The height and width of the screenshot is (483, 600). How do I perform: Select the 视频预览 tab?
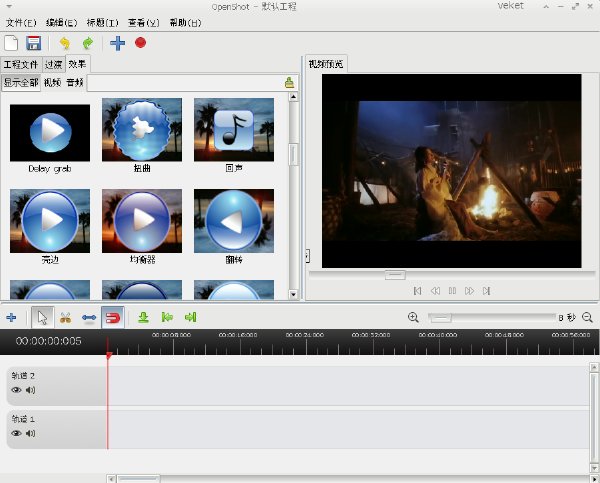click(x=326, y=64)
